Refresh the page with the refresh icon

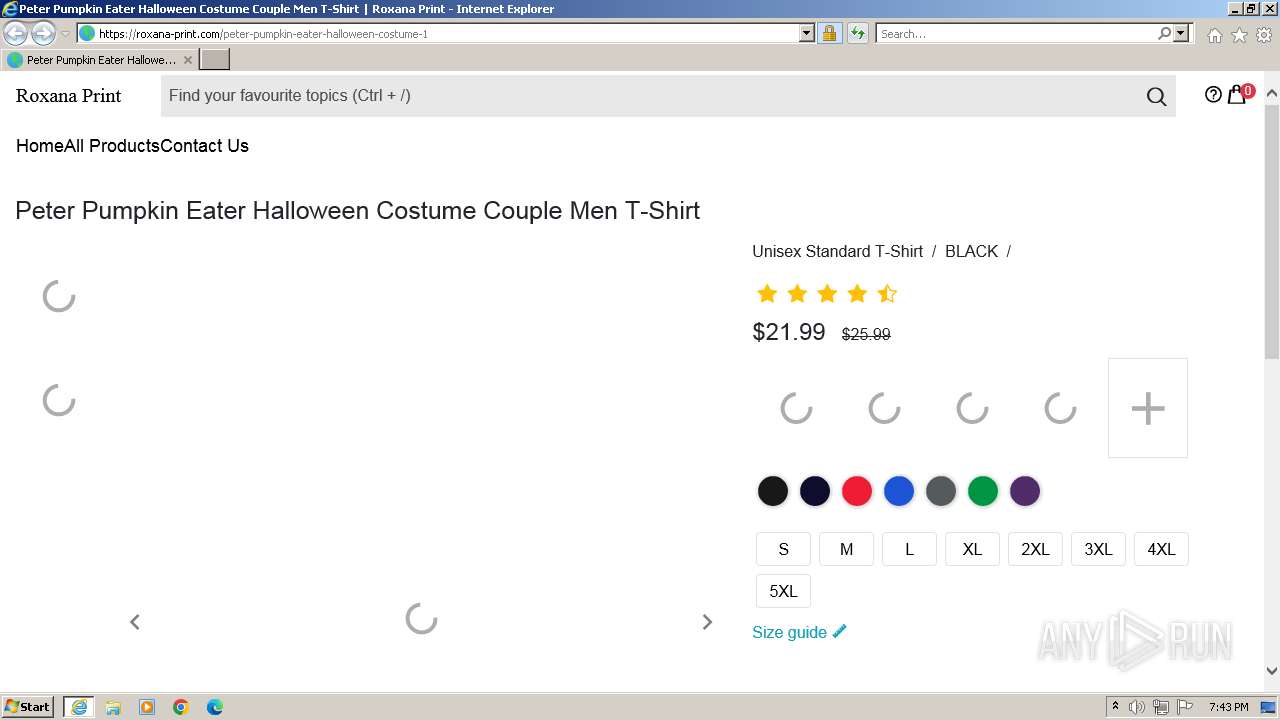[x=857, y=33]
